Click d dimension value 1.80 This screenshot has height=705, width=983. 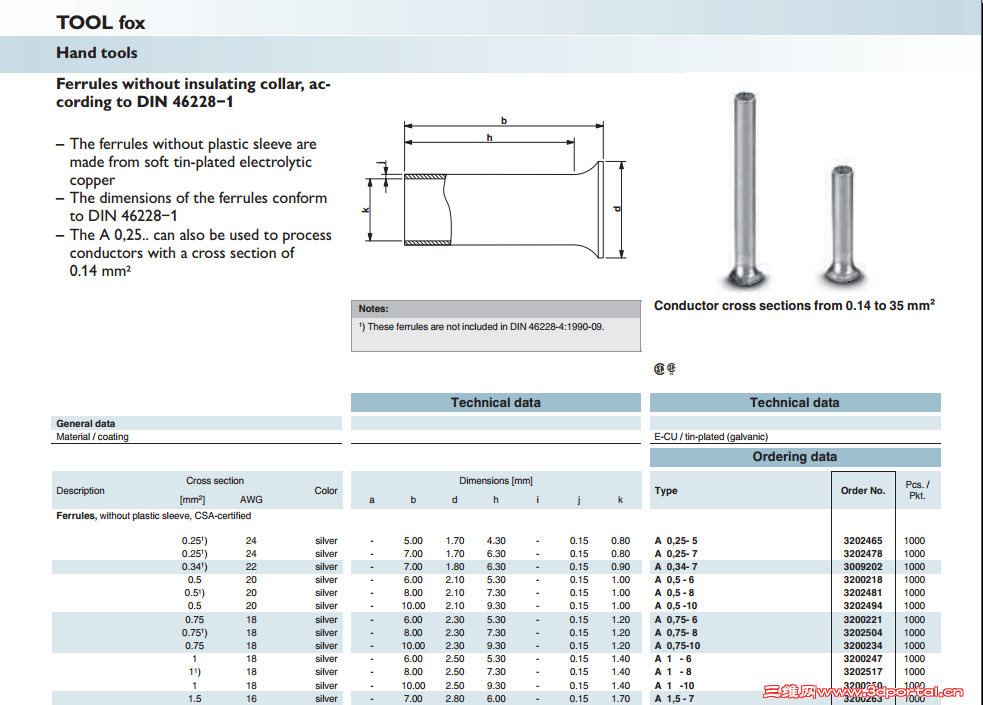tap(455, 567)
